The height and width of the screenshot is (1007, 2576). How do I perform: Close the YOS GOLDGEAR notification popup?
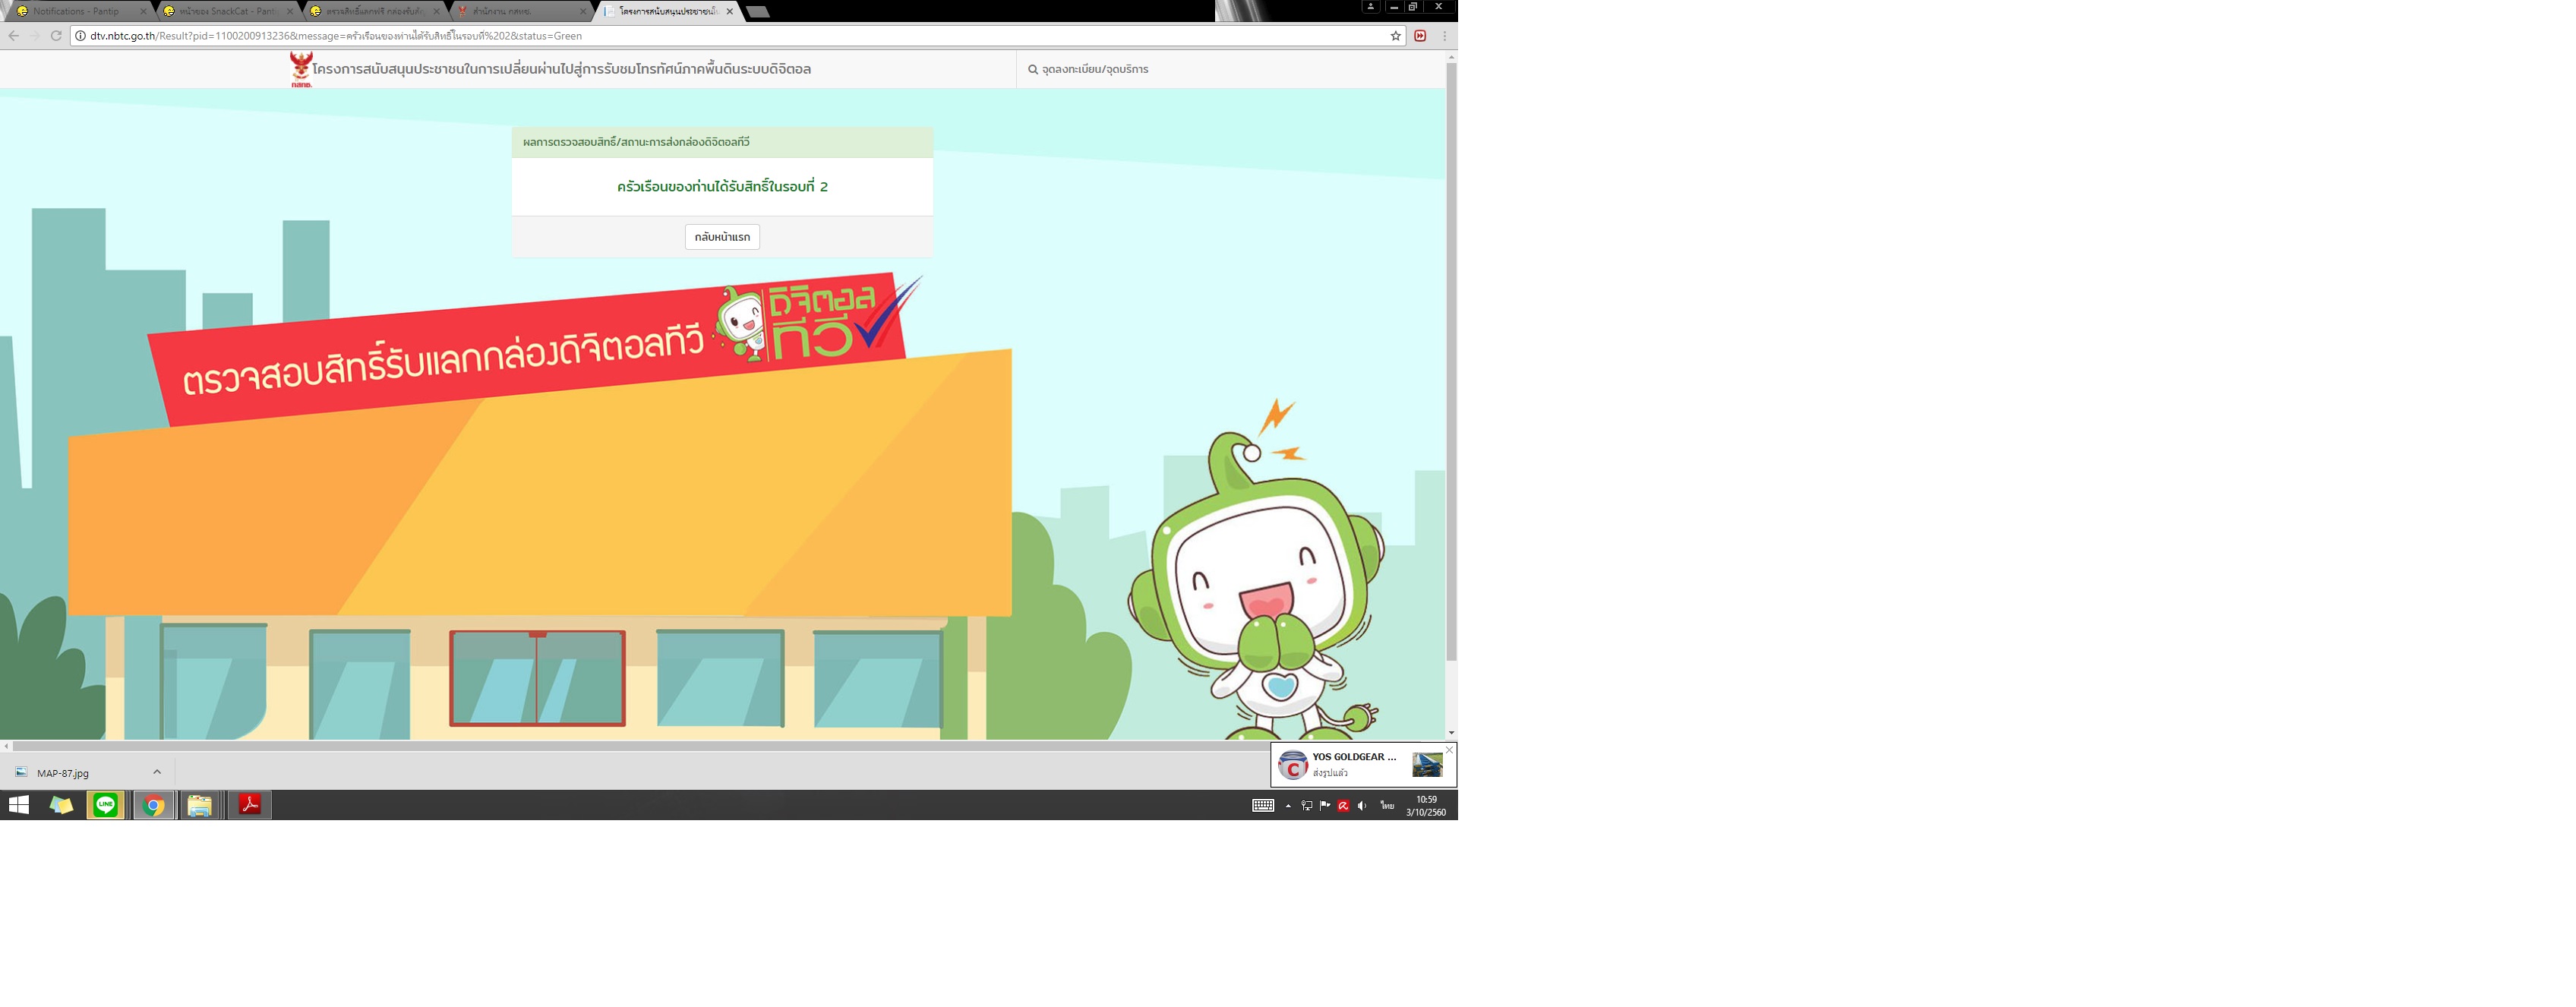click(1449, 750)
